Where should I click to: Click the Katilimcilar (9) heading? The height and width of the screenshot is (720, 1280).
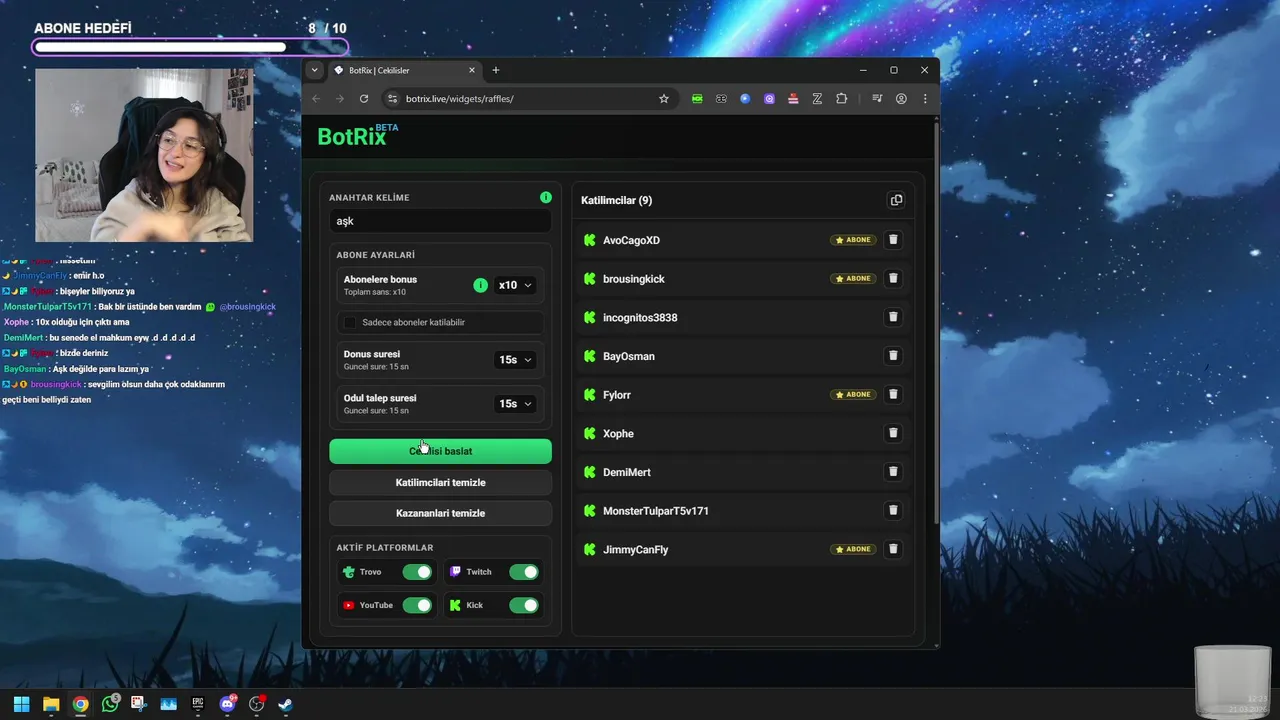click(616, 200)
